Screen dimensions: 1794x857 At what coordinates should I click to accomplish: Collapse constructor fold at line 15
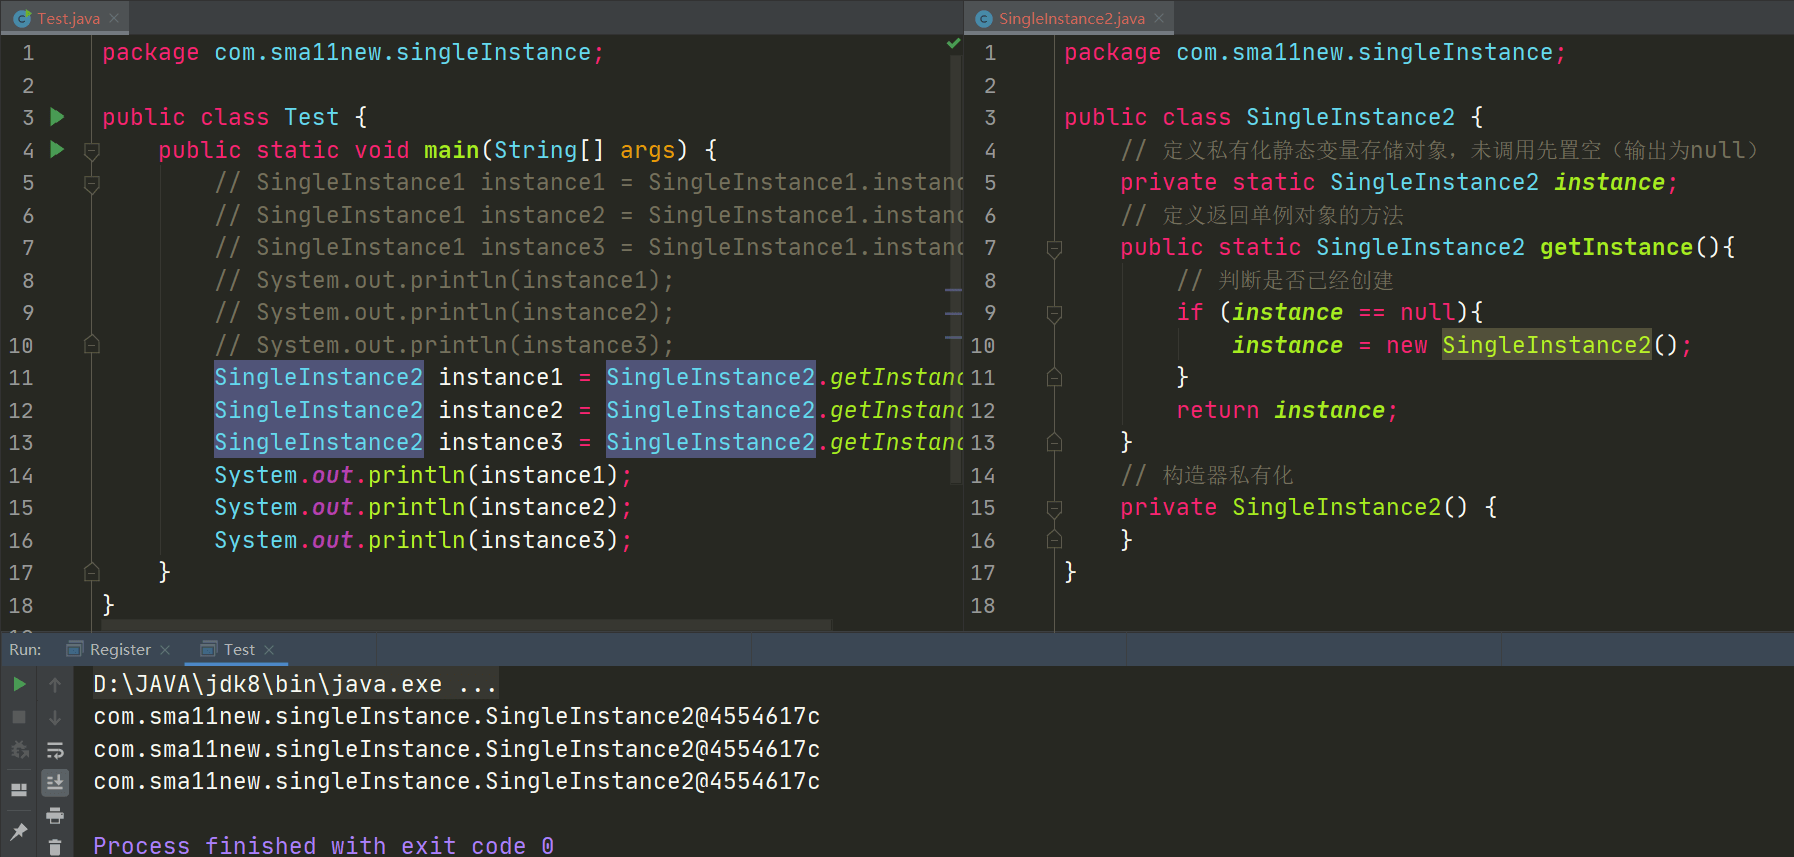pyautogui.click(x=1054, y=508)
